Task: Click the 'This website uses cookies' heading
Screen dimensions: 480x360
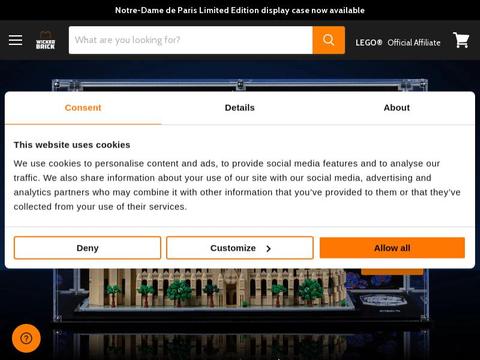Action: (72, 145)
